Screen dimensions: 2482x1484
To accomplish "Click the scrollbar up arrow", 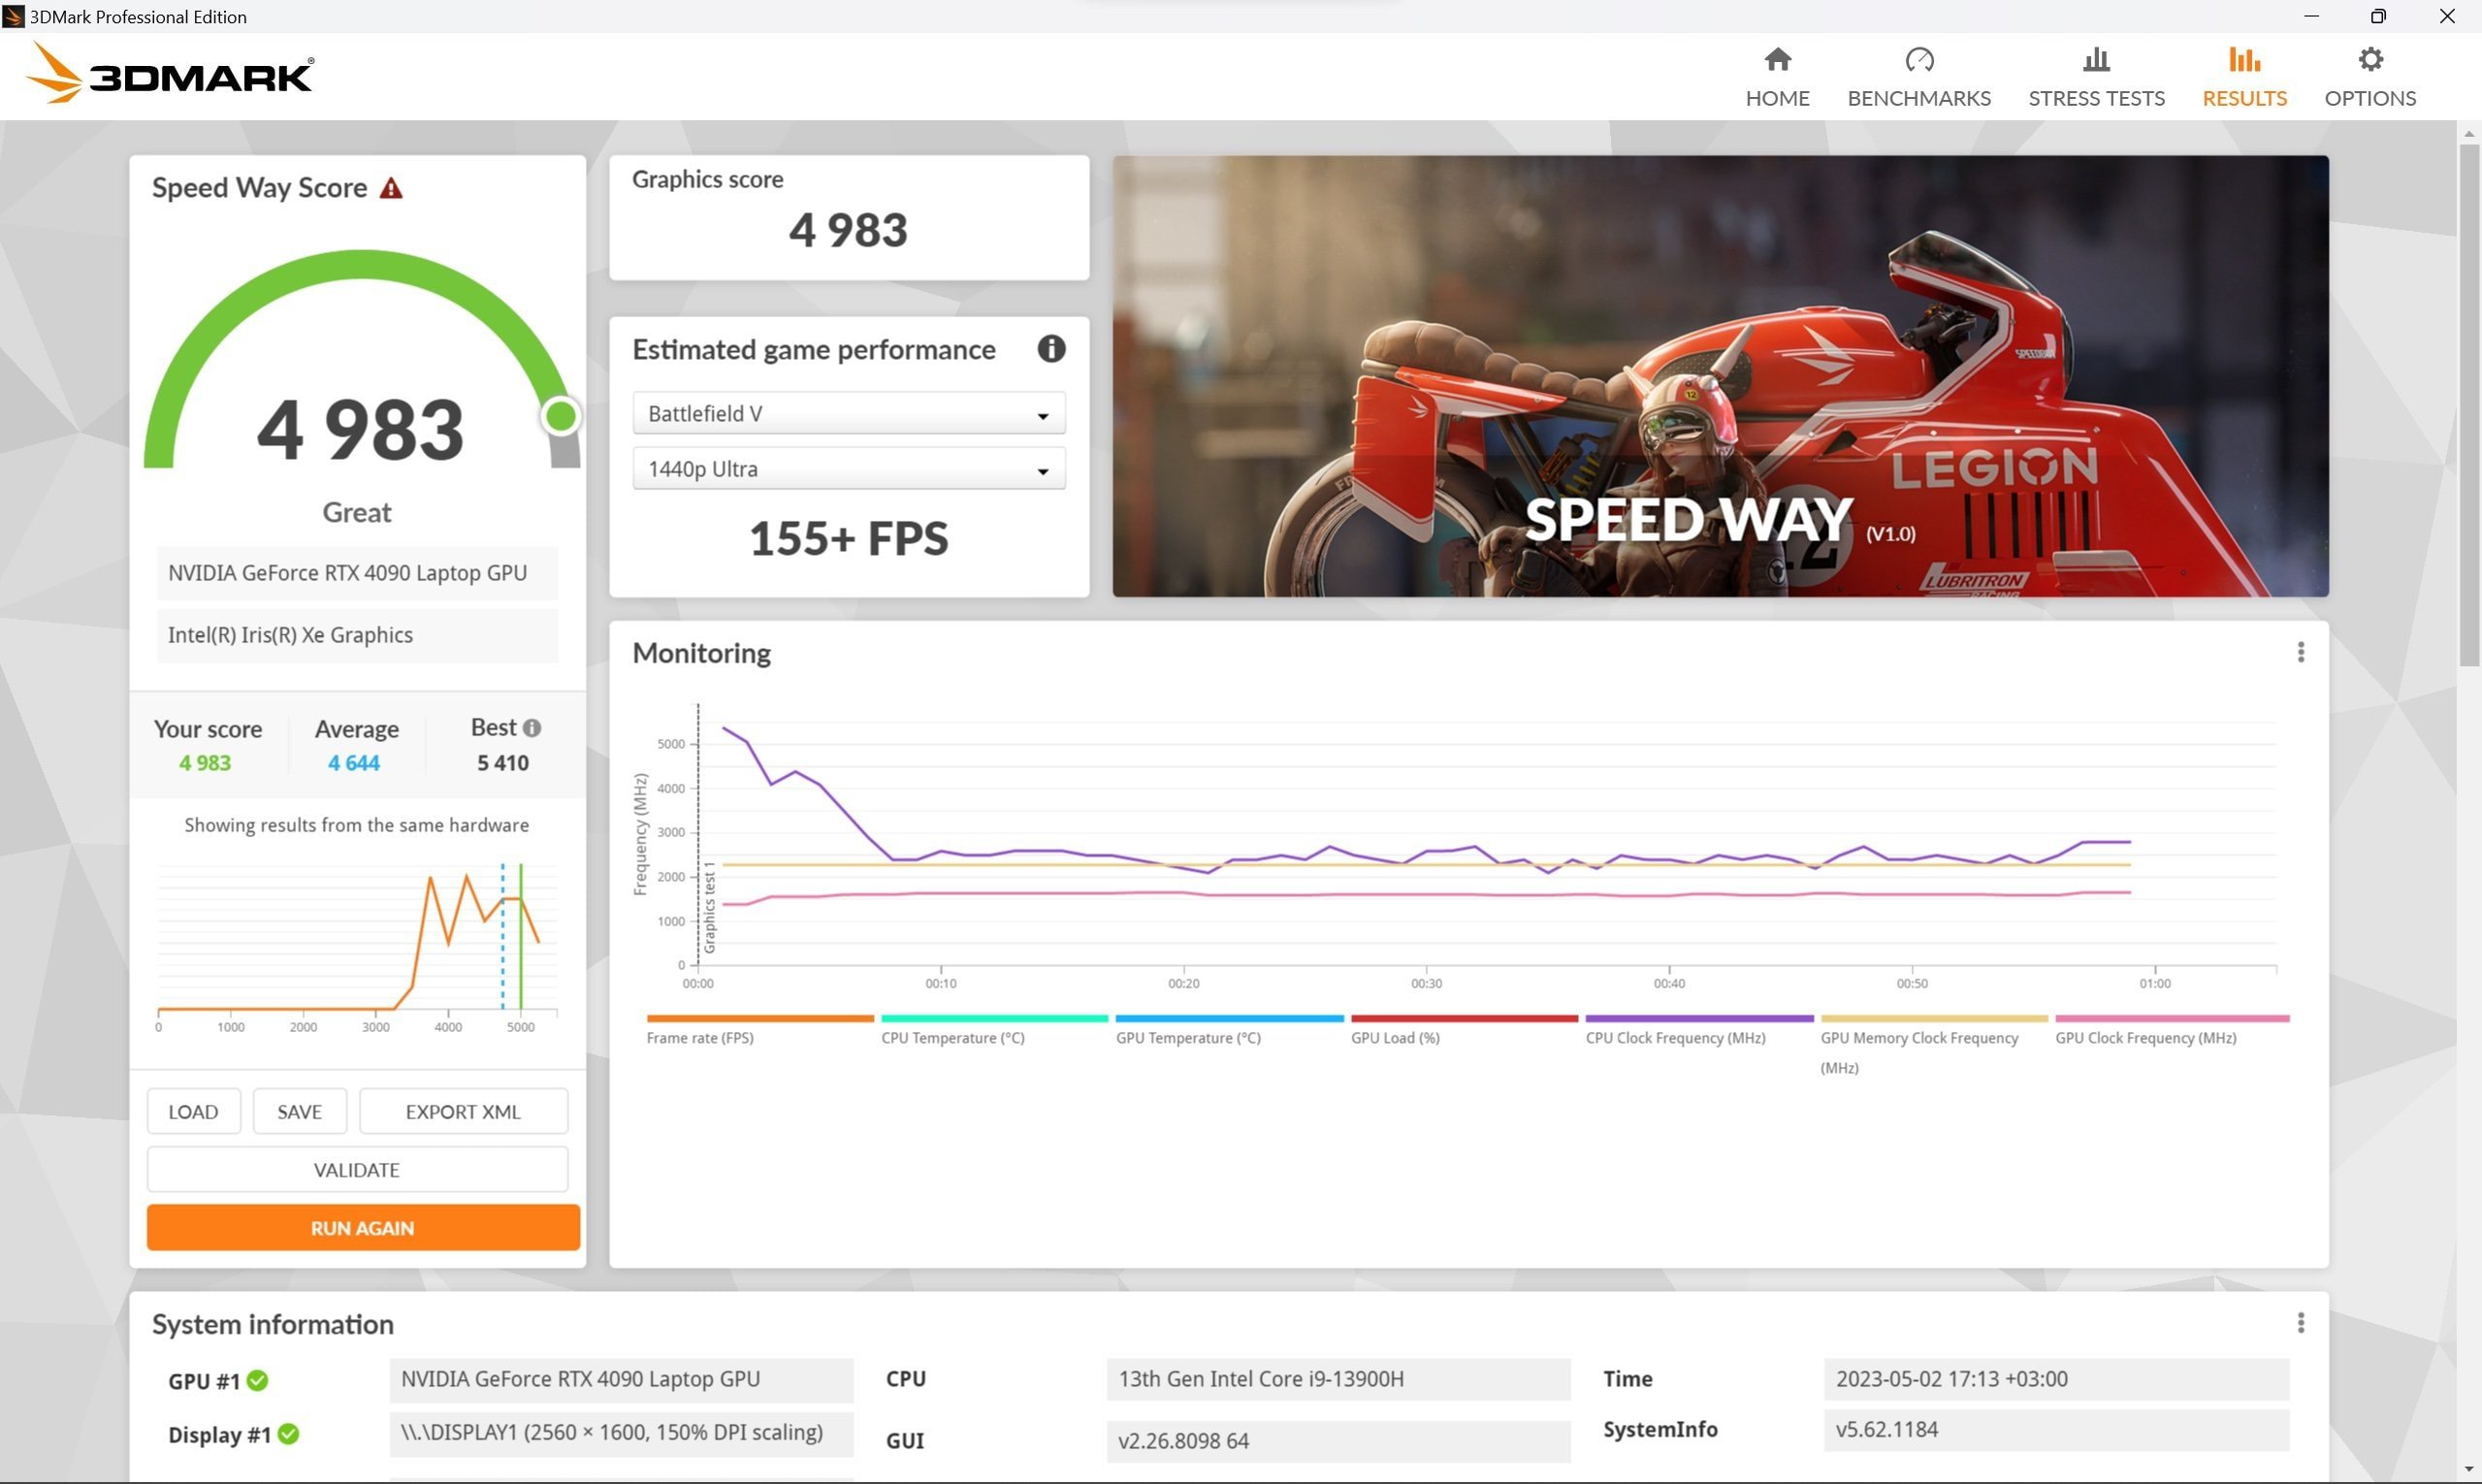I will (2469, 132).
